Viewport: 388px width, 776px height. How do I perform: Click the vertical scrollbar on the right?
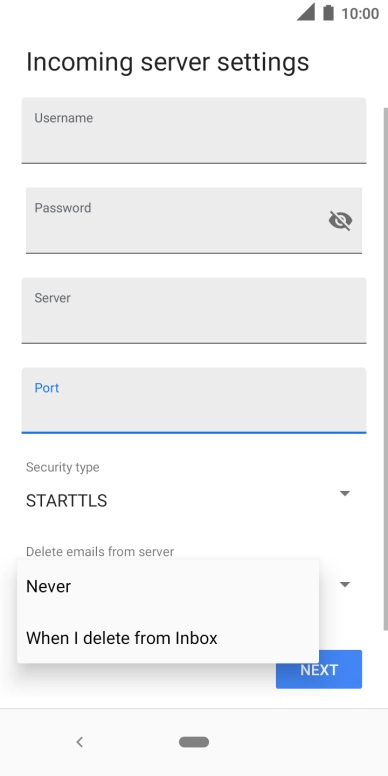(386, 369)
